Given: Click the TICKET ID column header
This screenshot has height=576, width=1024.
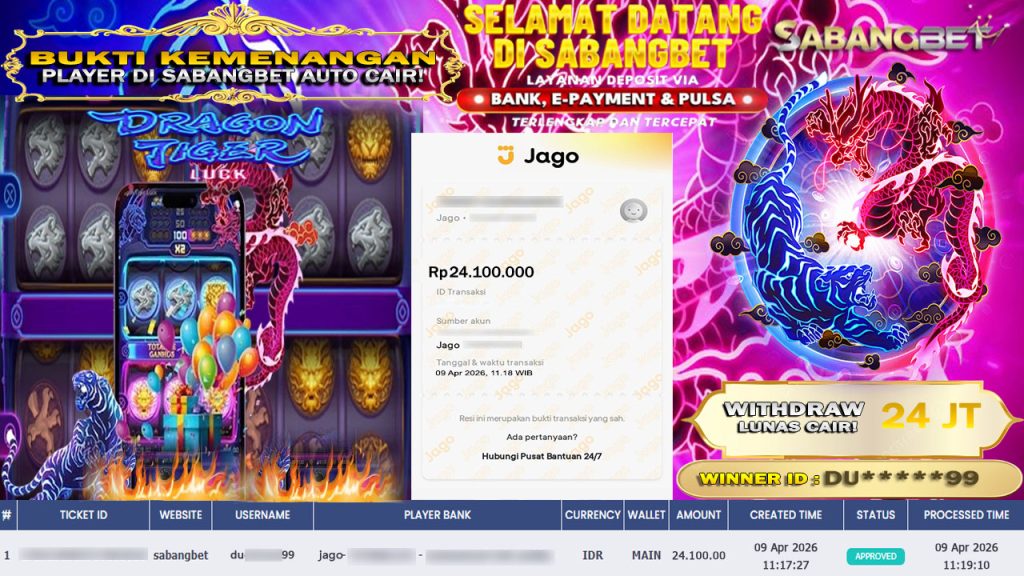Looking at the screenshot, I should click(84, 515).
